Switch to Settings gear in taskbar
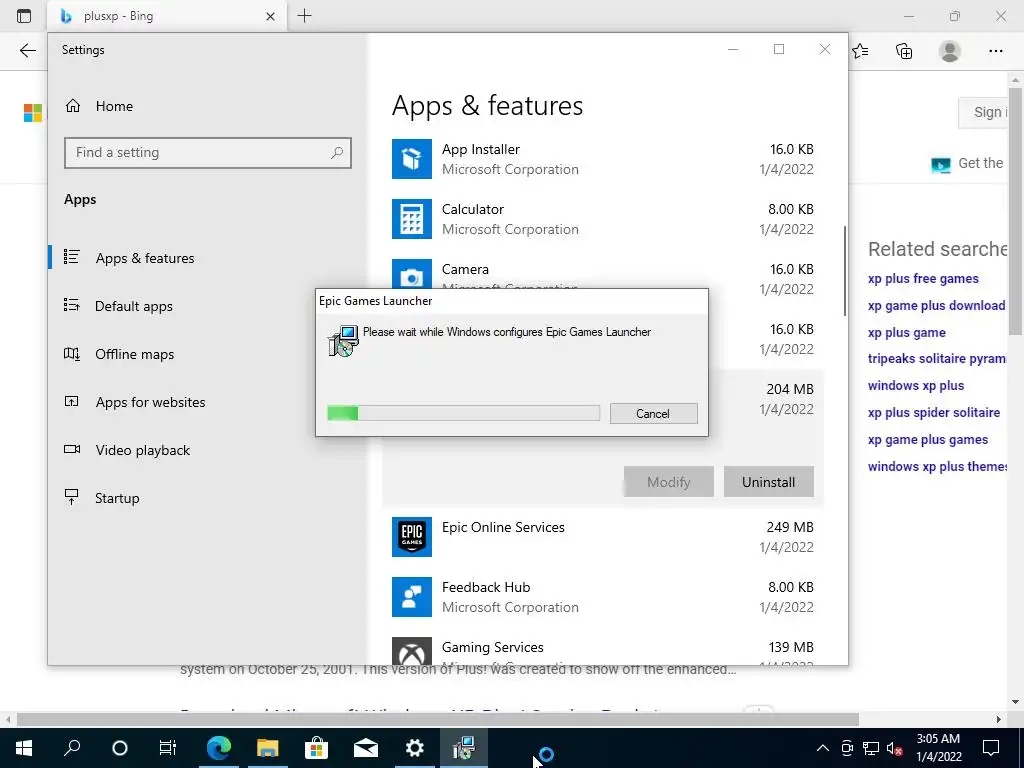The image size is (1024, 768). (x=414, y=748)
